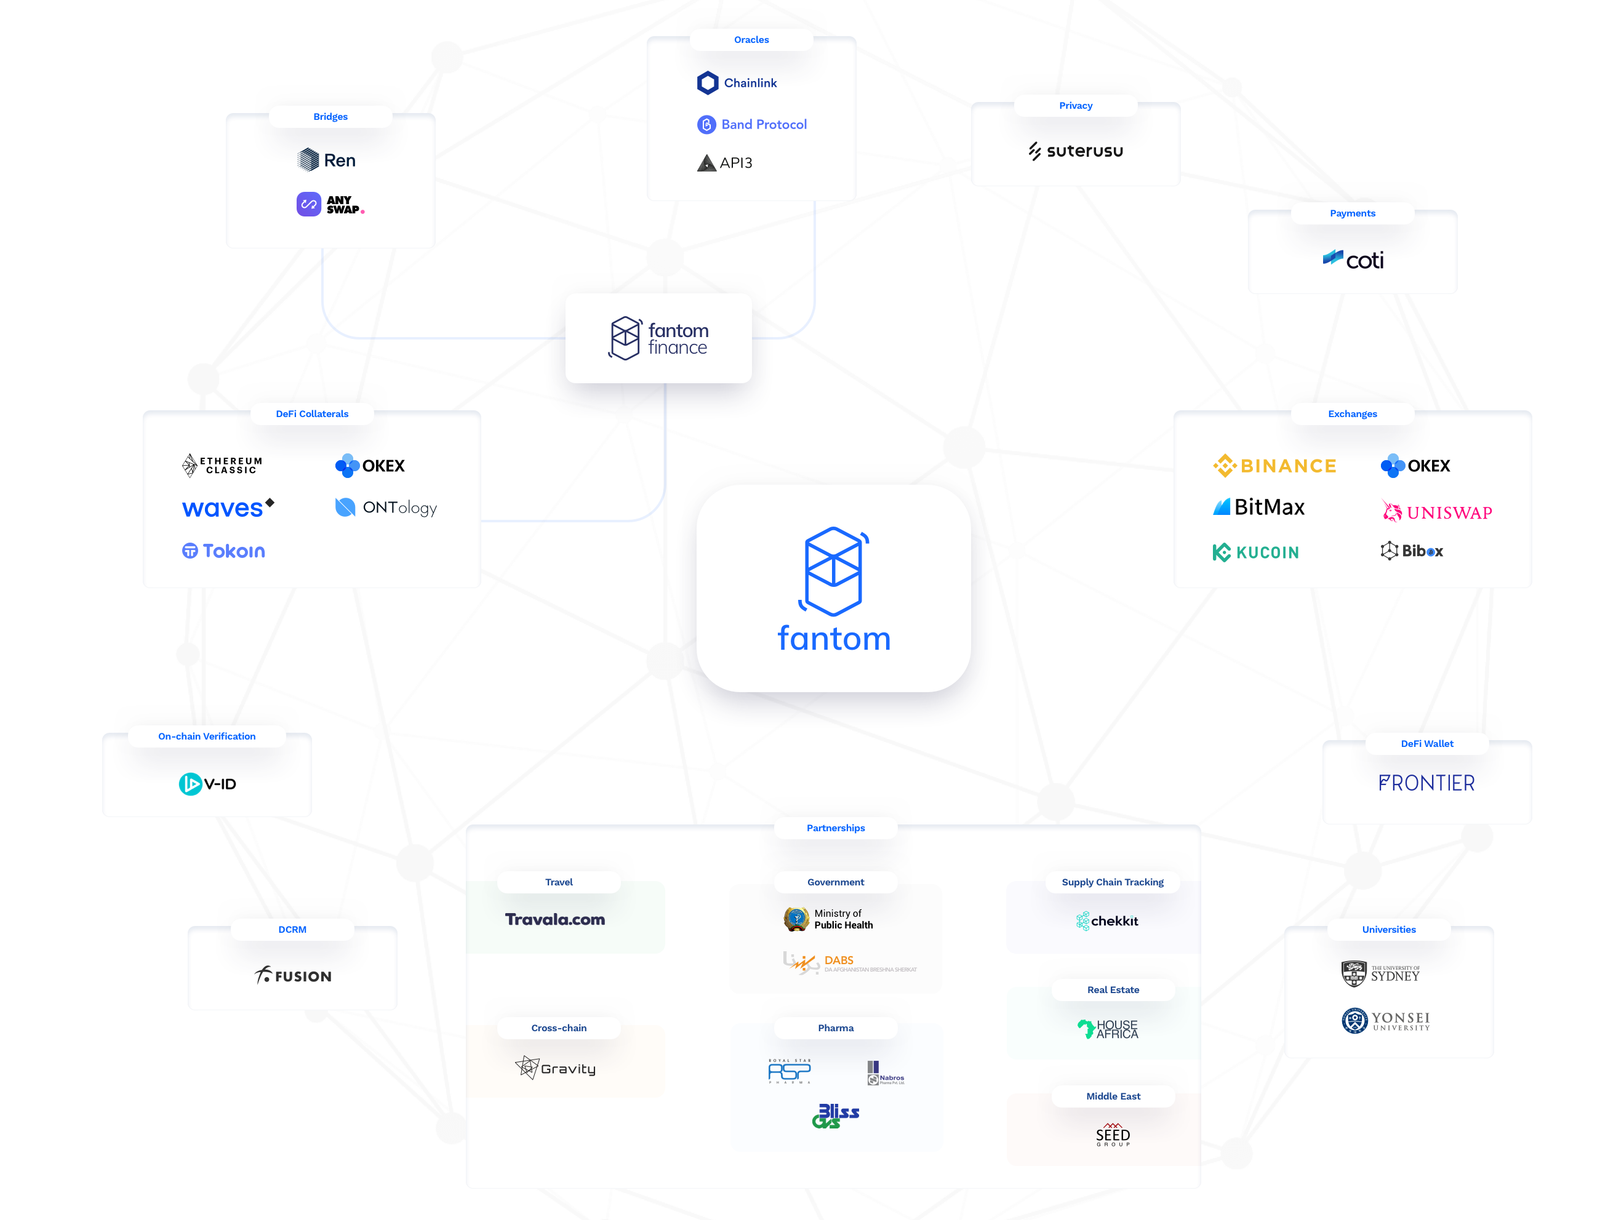Select the Chainlink oracle icon
Image resolution: width=1600 pixels, height=1220 pixels.
coord(708,82)
